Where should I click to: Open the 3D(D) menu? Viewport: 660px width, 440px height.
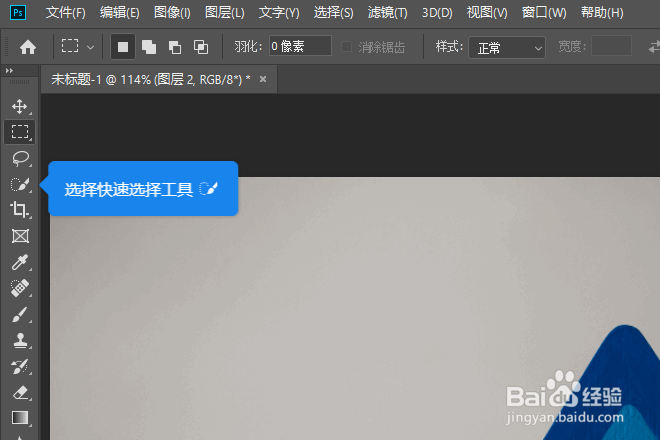437,13
